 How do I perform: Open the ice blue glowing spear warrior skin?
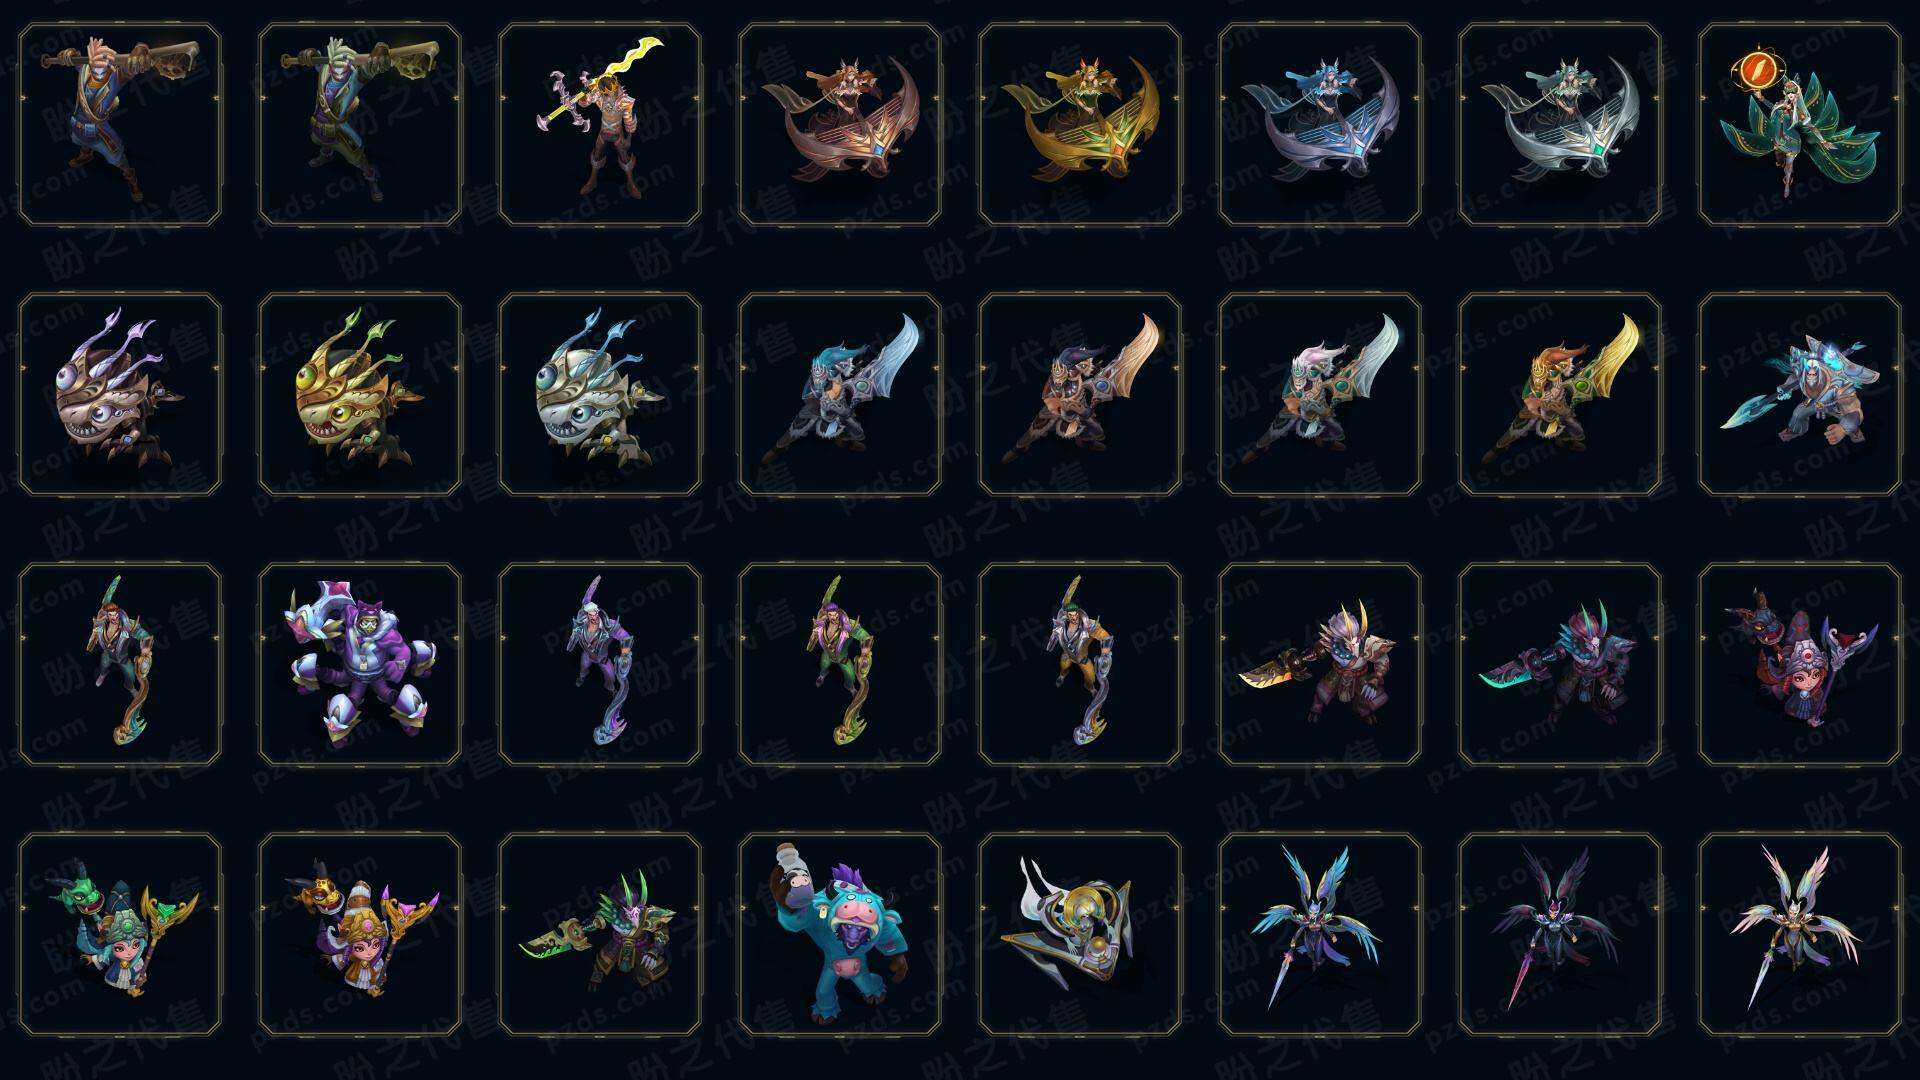click(1800, 394)
